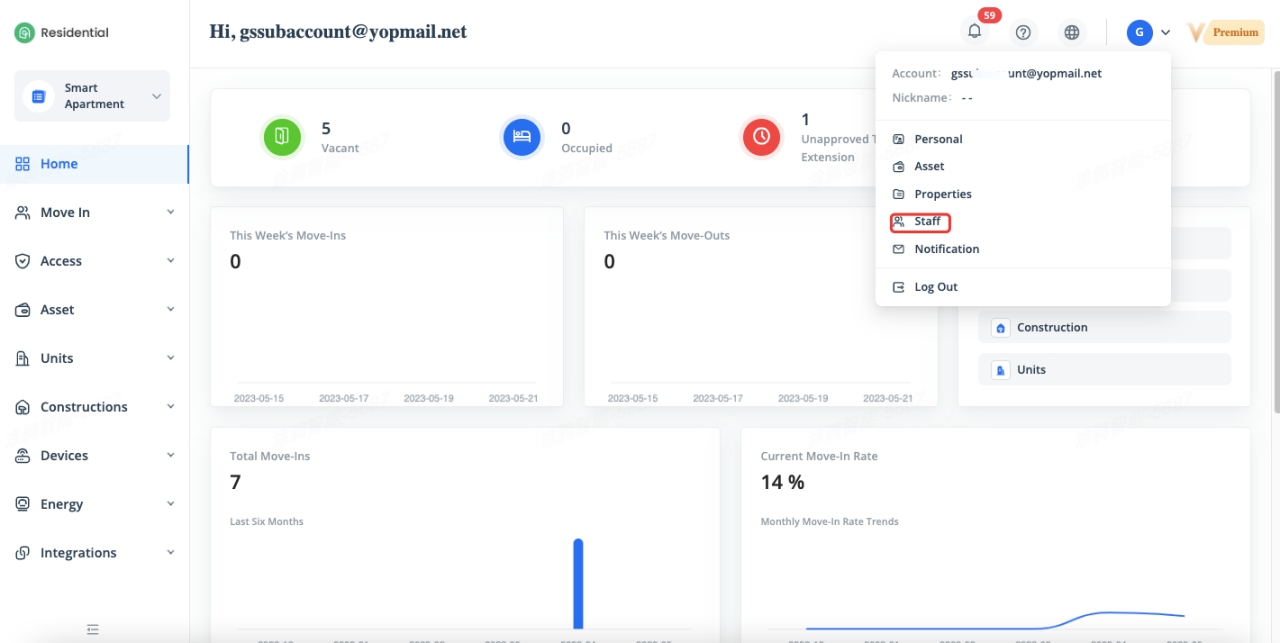Click the Construction shortcut button
Image resolution: width=1280 pixels, height=643 pixels.
(x=1104, y=327)
